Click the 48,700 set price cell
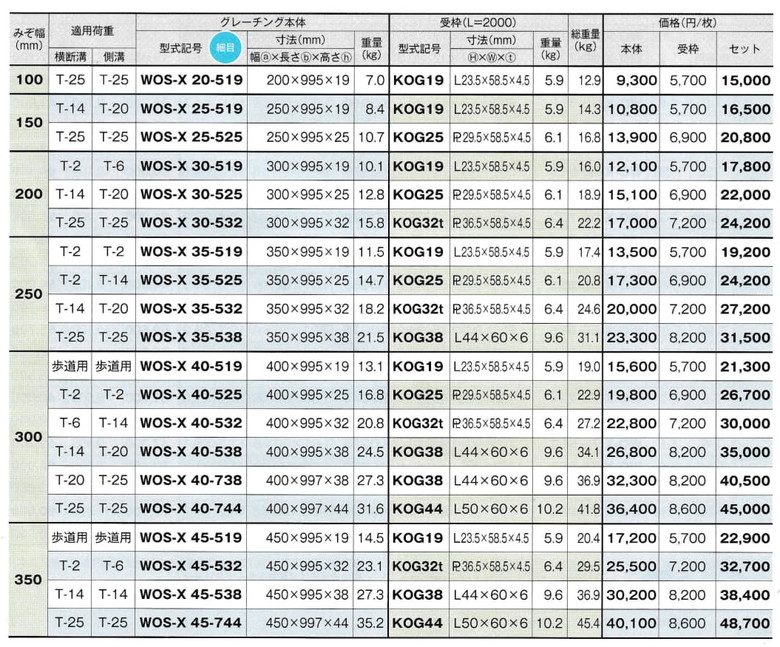The height and width of the screenshot is (647, 780). coord(745,623)
